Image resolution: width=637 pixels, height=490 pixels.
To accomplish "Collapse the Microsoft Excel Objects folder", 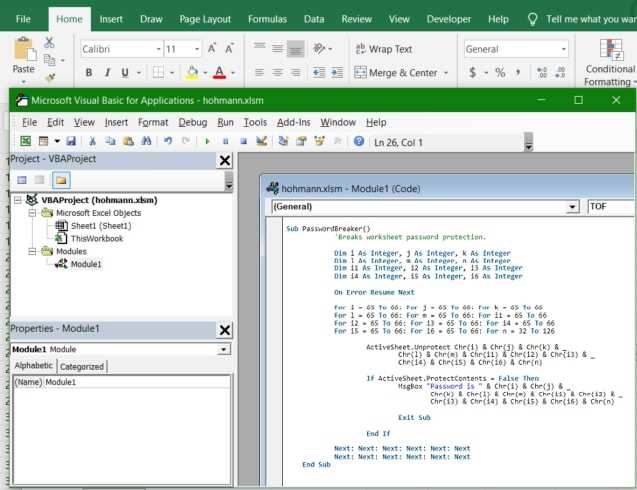I will point(32,213).
